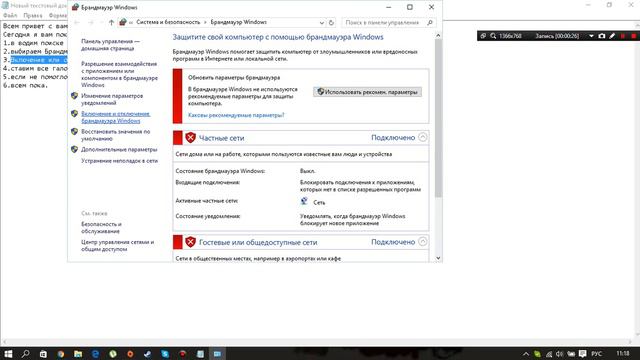Click the РУС language indicator

click(596, 353)
